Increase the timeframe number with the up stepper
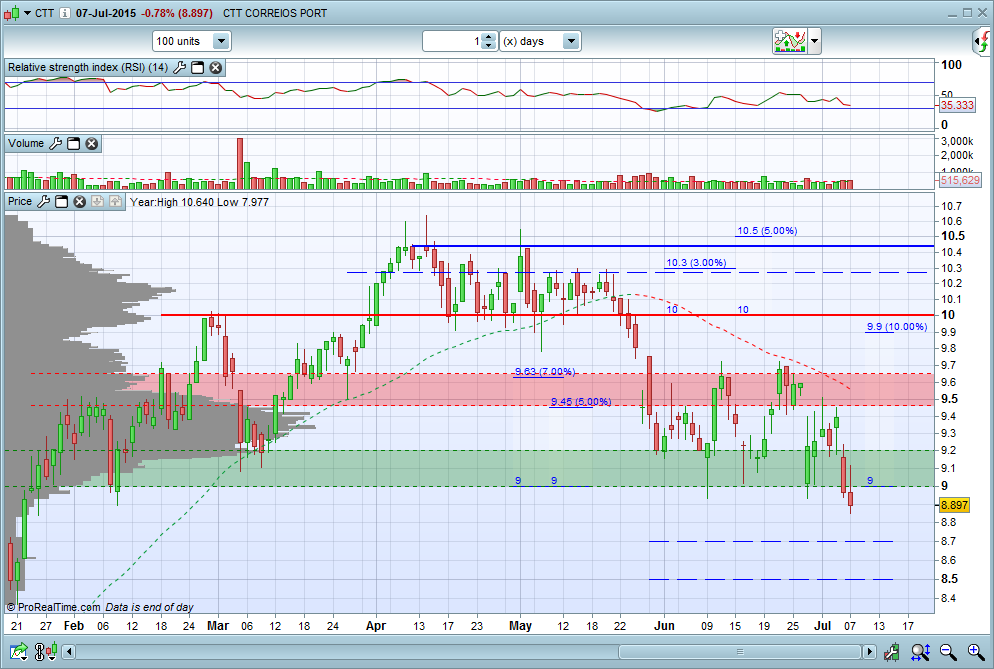This screenshot has width=994, height=669. point(488,37)
